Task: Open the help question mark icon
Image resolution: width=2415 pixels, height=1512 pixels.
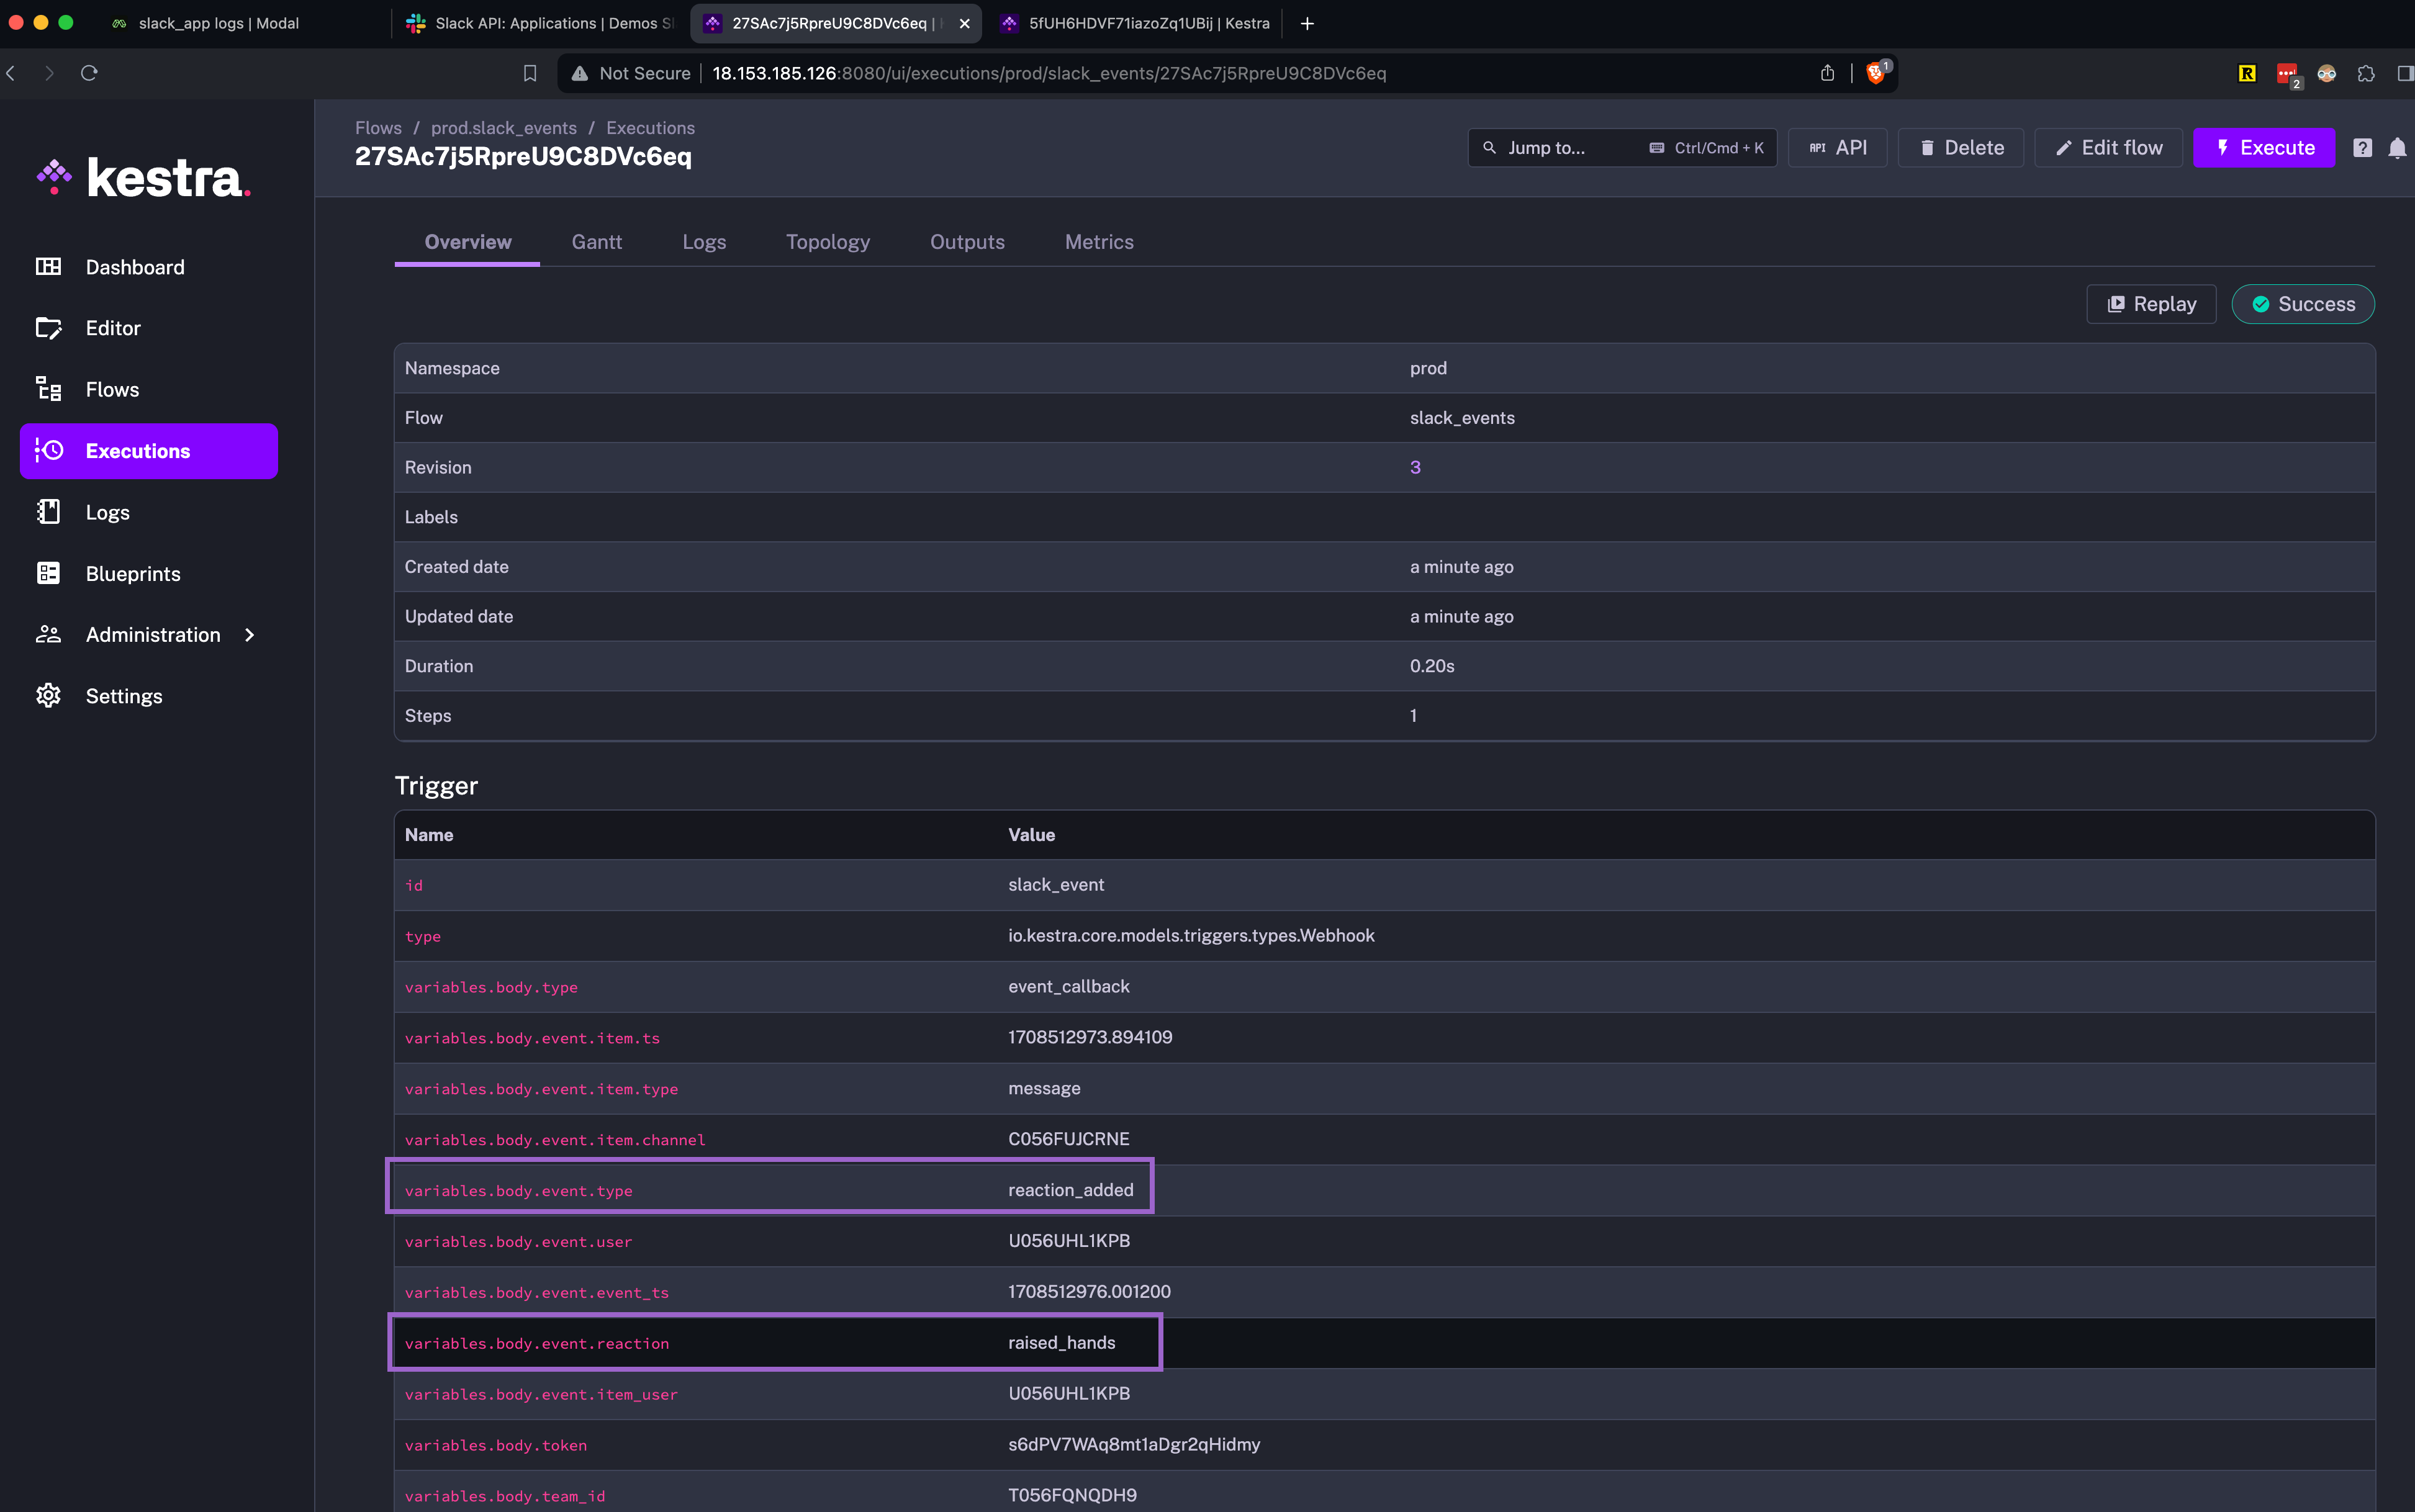Action: coord(2362,148)
